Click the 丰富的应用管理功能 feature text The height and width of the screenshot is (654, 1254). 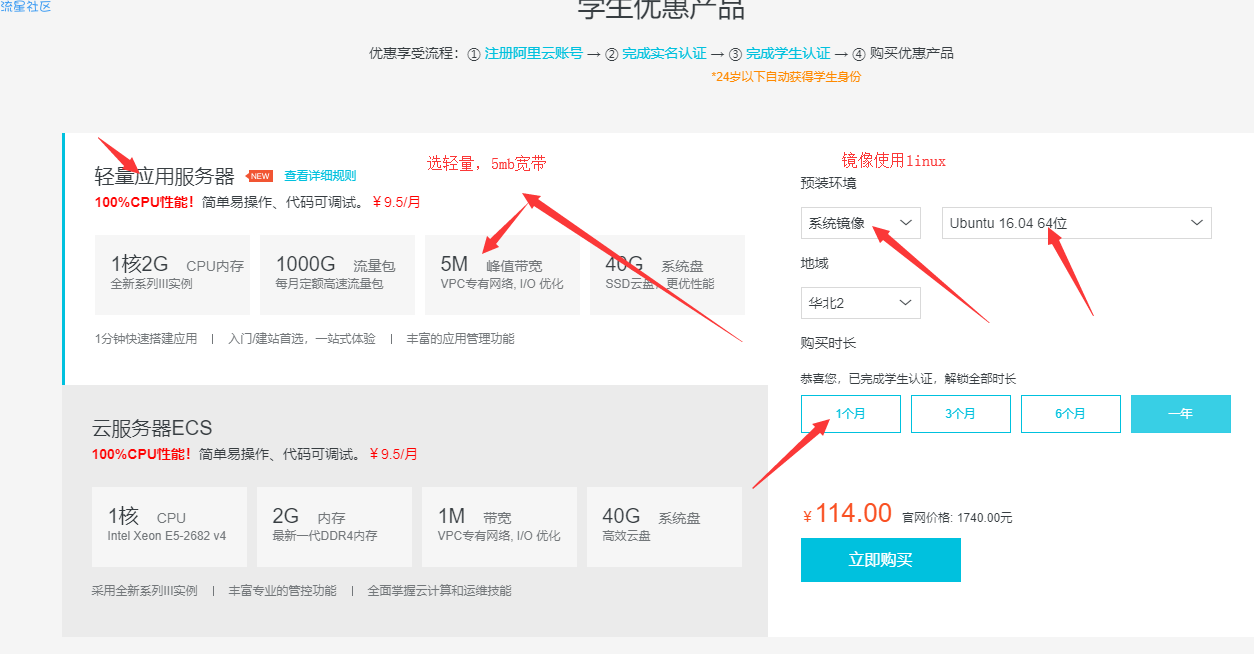[460, 339]
